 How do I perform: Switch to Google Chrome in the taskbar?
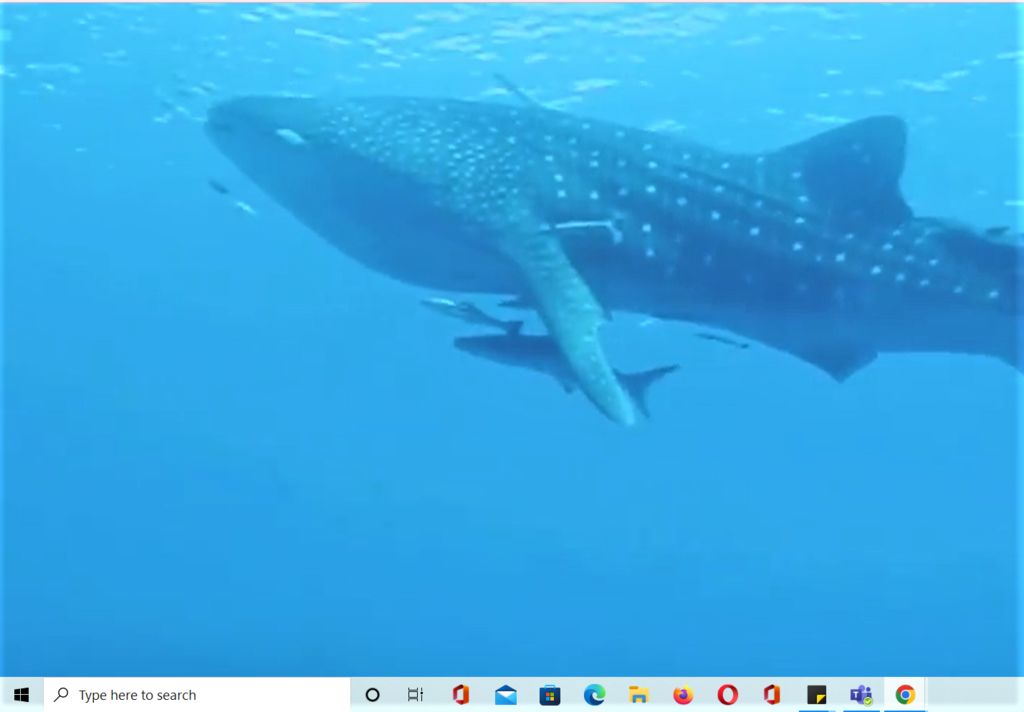pos(905,694)
